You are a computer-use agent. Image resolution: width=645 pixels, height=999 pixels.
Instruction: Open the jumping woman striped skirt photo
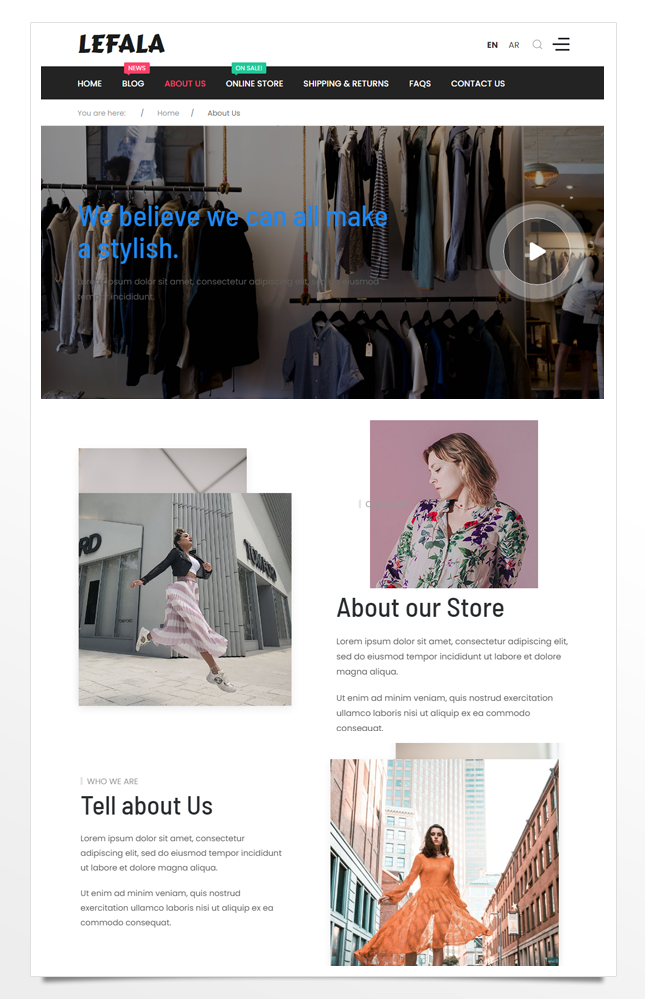(185, 599)
